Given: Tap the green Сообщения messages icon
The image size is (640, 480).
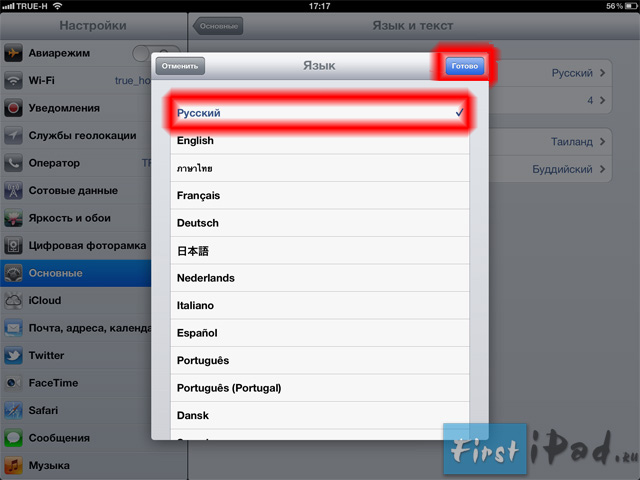Looking at the screenshot, I should click(x=13, y=438).
